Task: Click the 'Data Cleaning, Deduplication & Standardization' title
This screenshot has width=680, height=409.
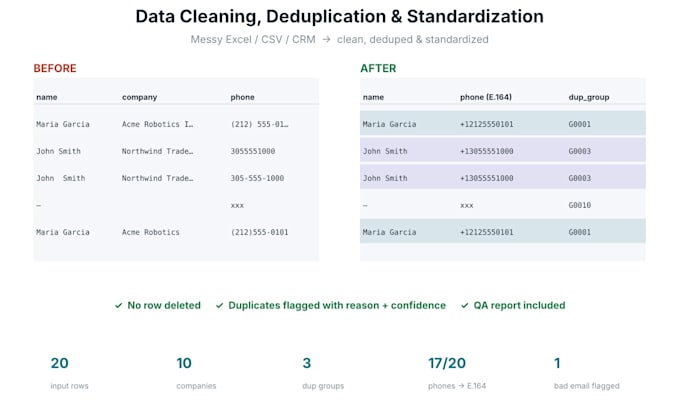Action: (x=340, y=16)
